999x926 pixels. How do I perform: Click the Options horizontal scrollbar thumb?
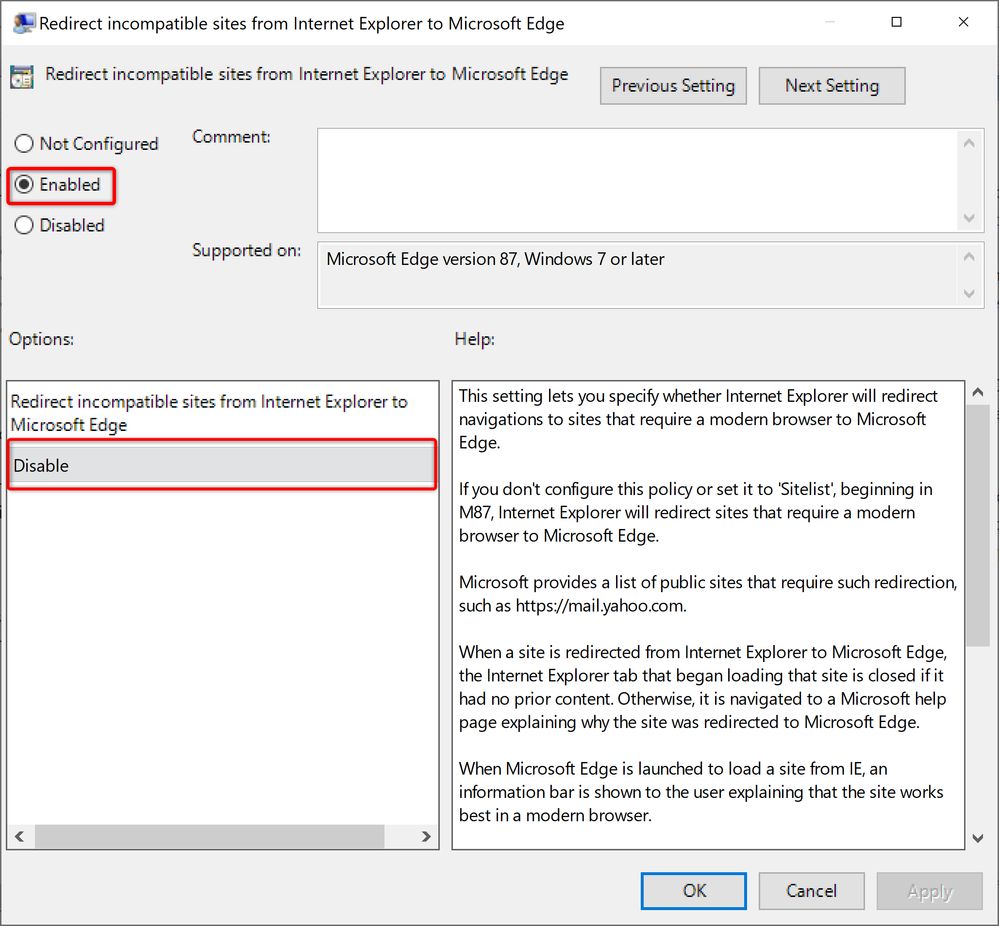(x=209, y=836)
